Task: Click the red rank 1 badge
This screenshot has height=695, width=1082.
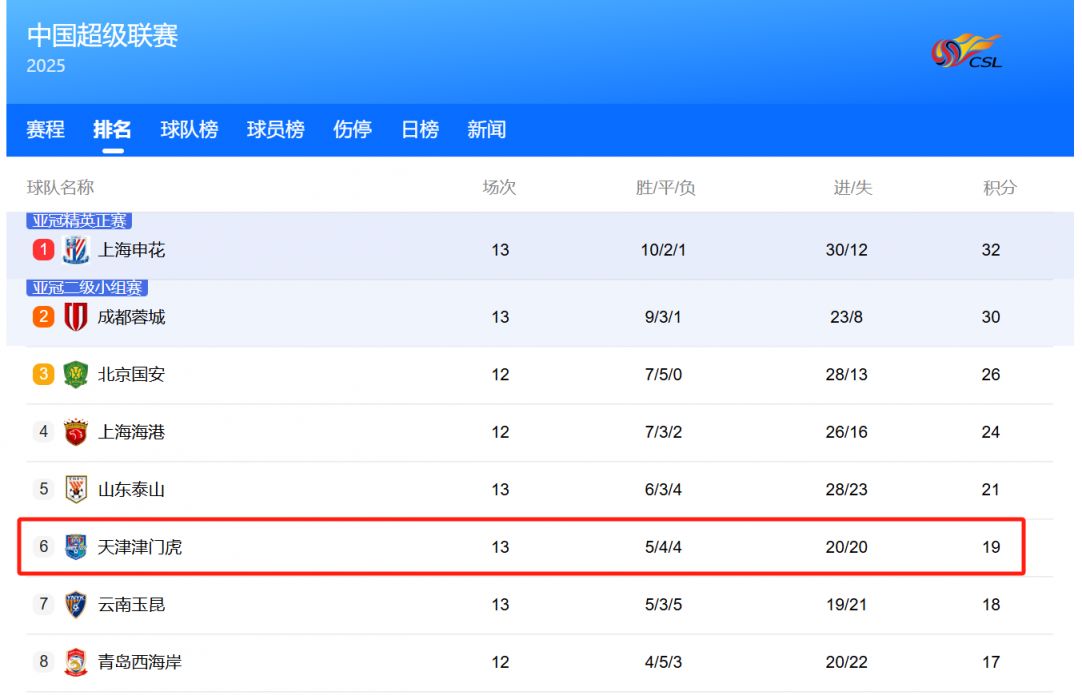Action: click(x=43, y=249)
